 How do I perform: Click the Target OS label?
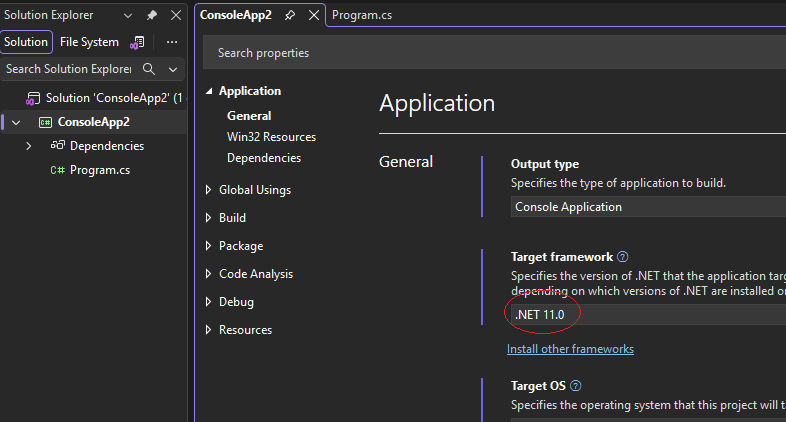[x=538, y=386]
